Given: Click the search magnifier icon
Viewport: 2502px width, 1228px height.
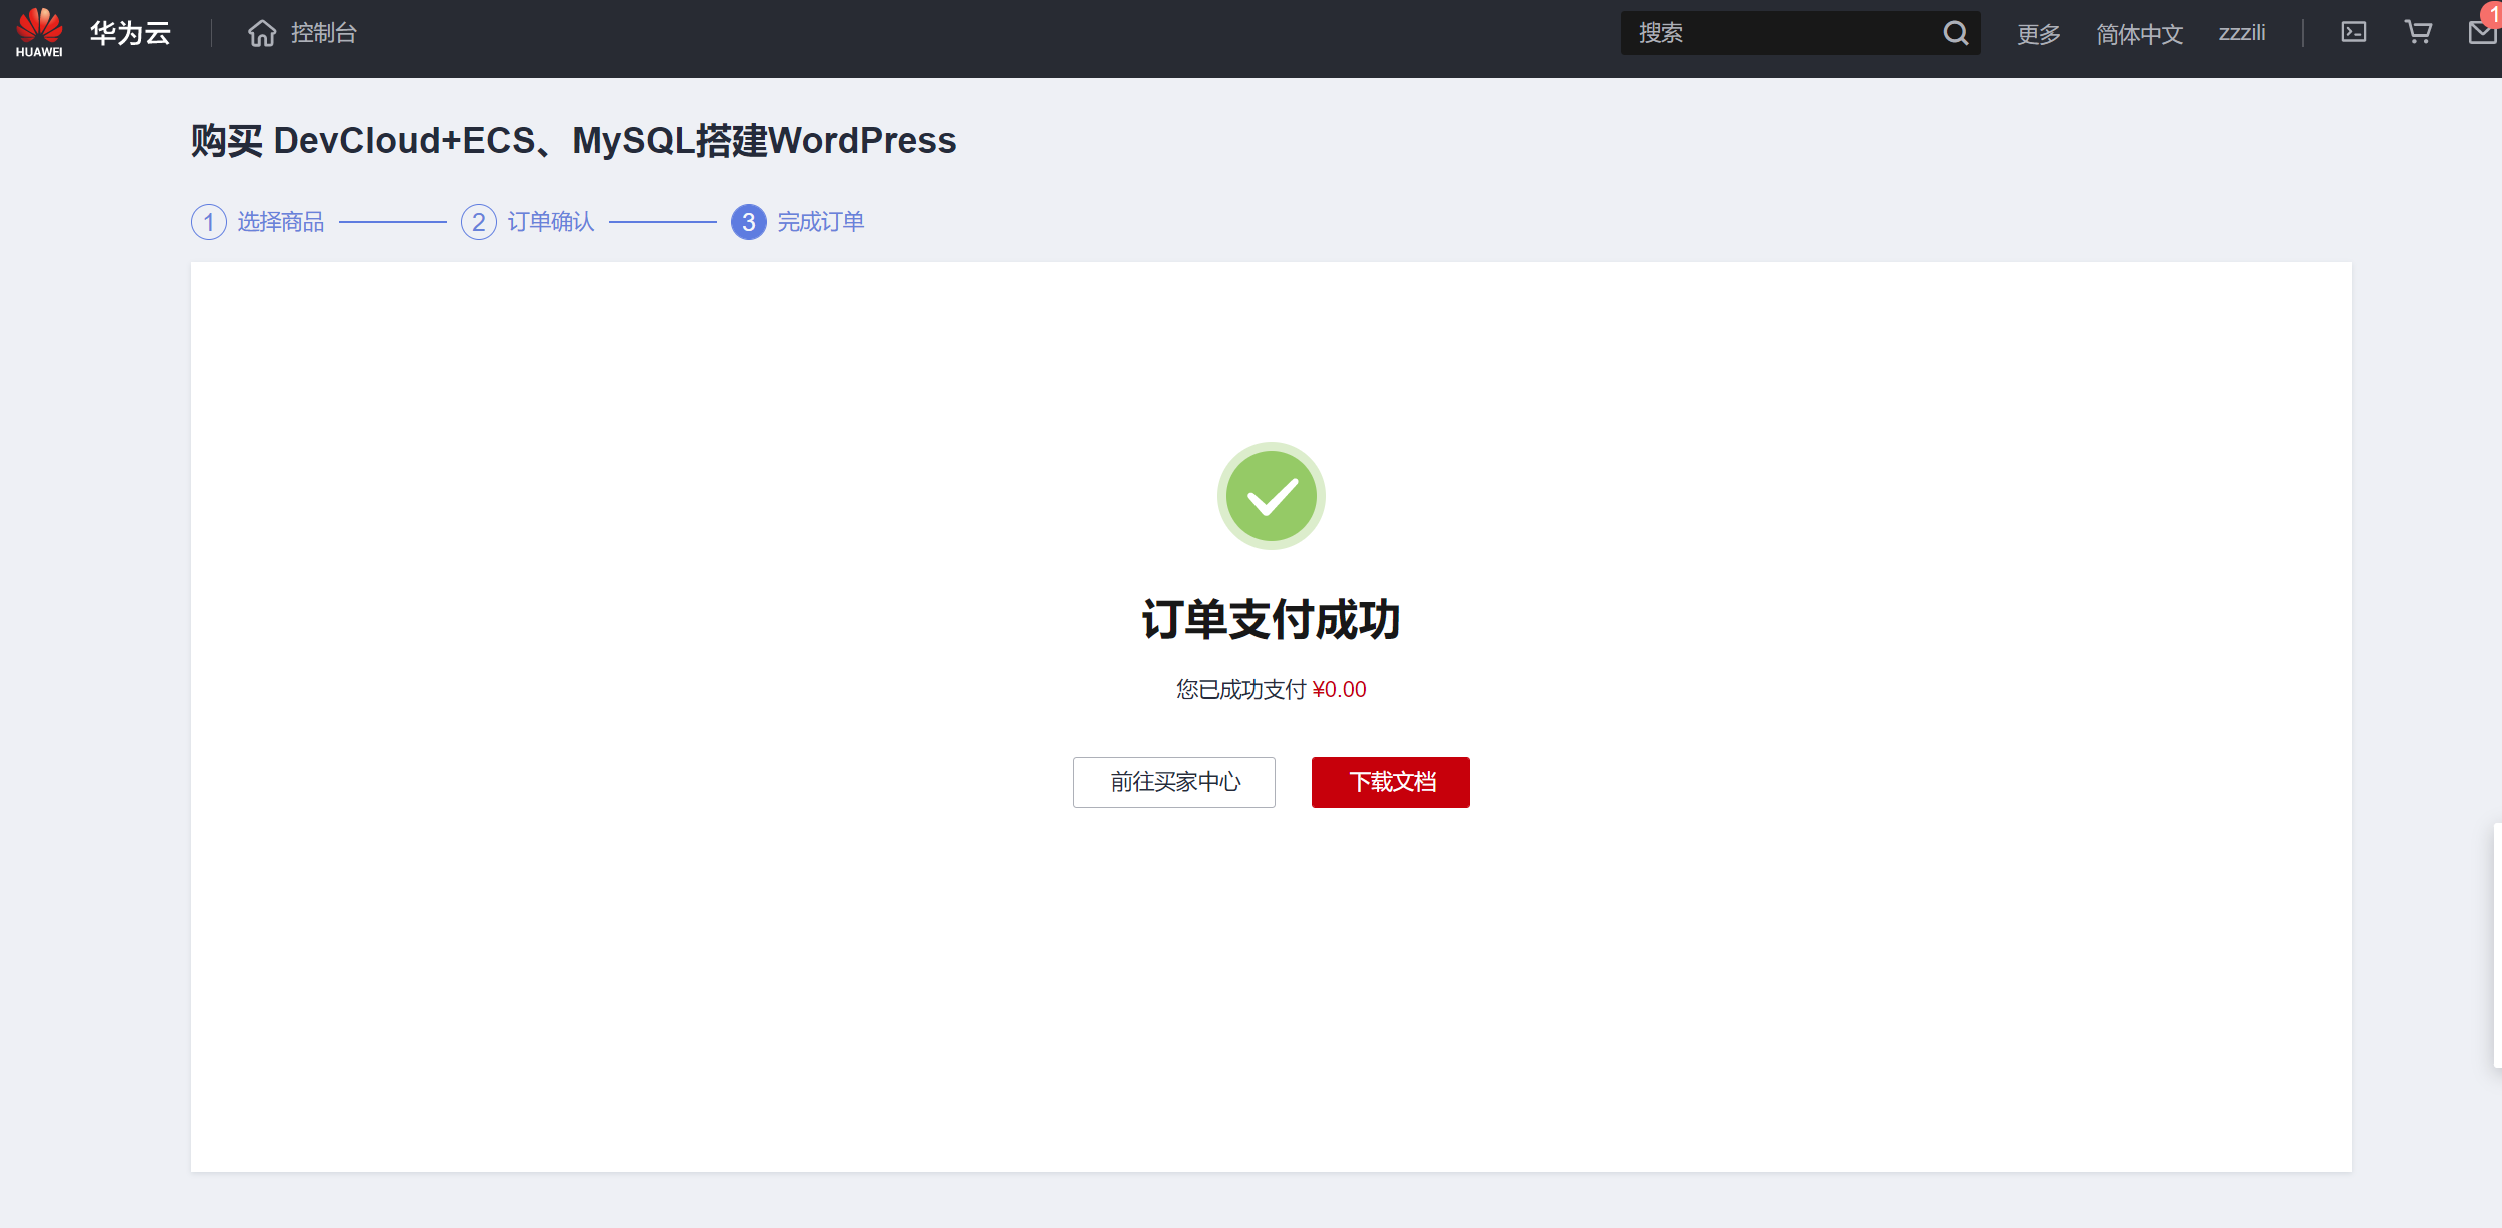Looking at the screenshot, I should click(x=1955, y=33).
